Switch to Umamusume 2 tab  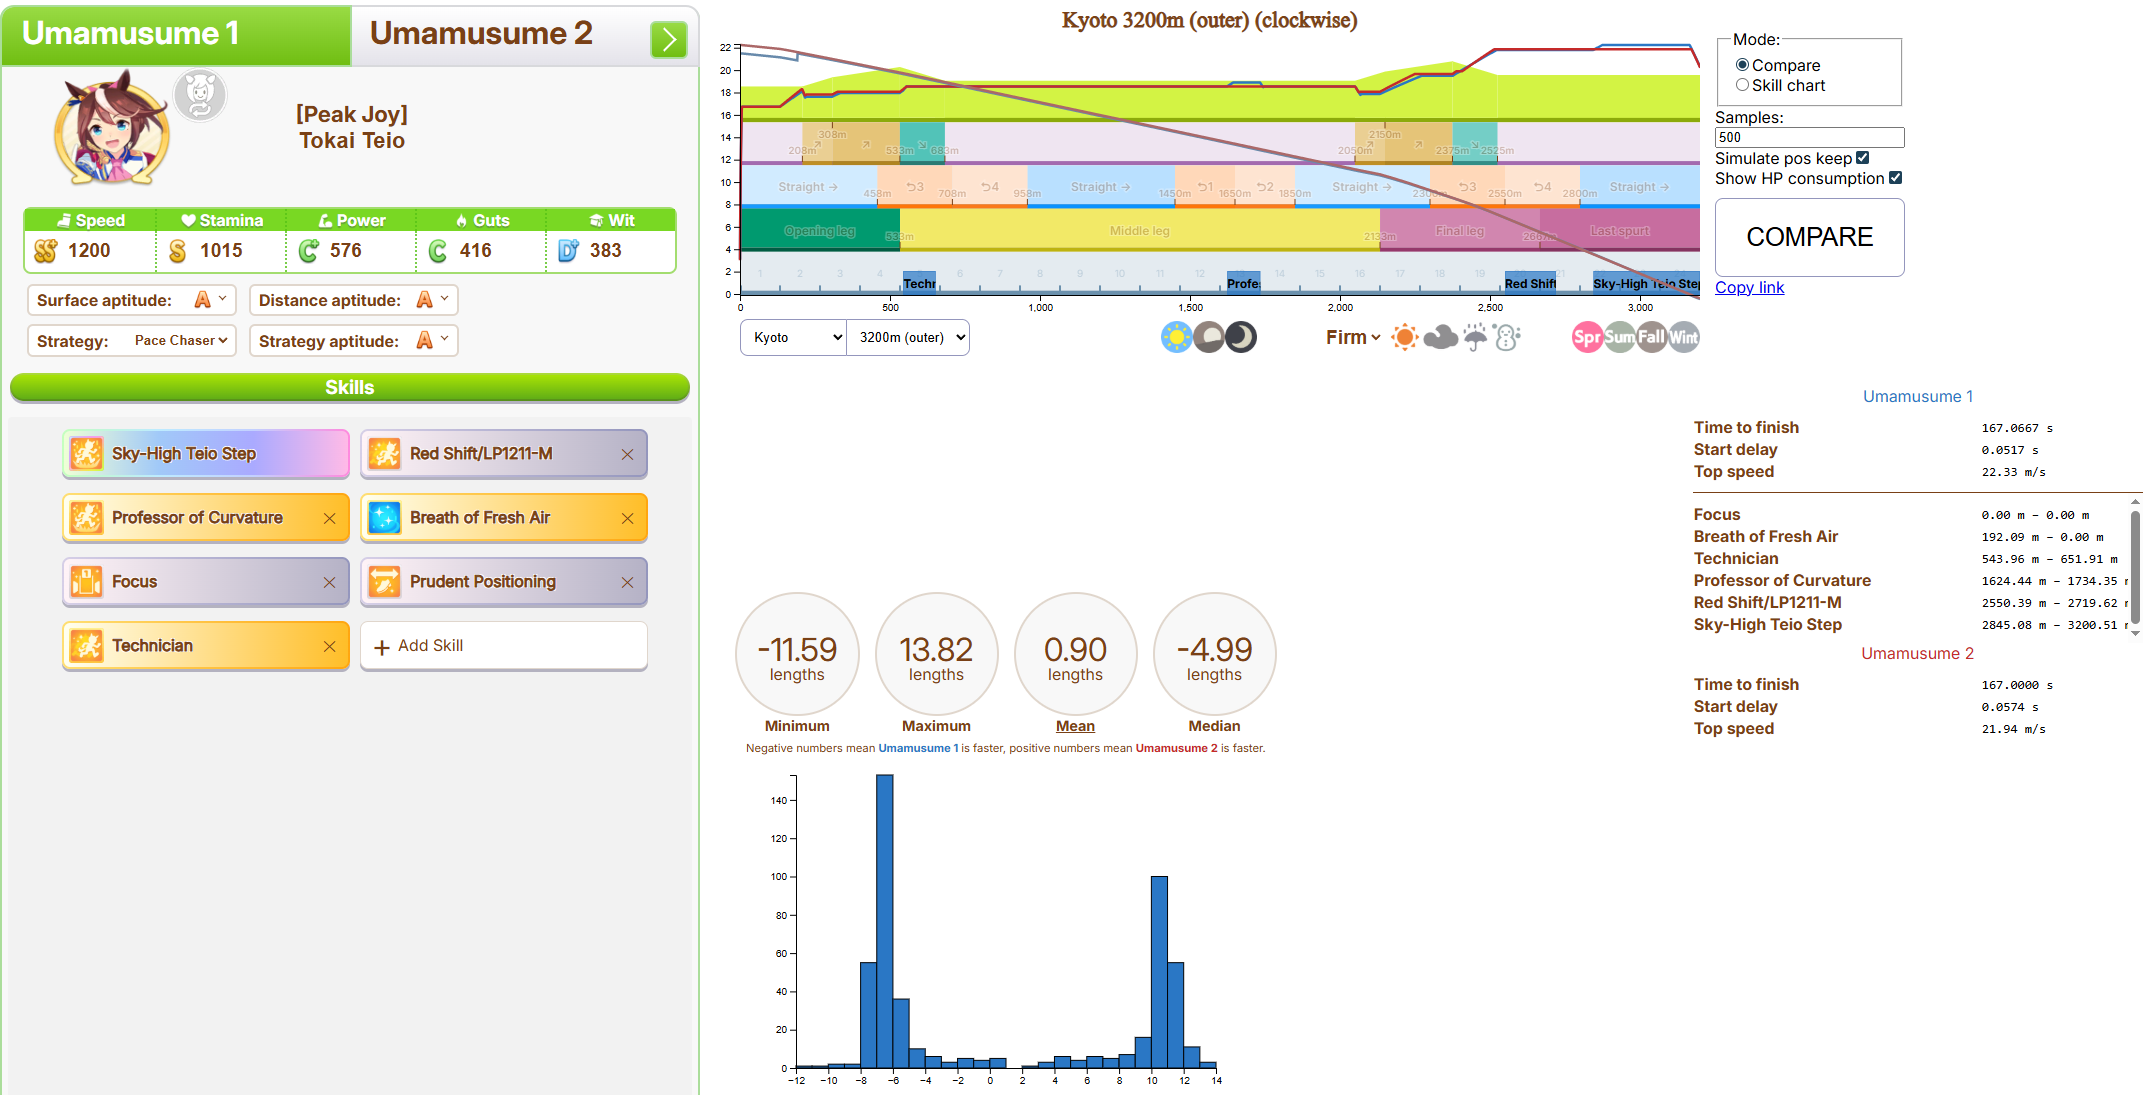[480, 33]
